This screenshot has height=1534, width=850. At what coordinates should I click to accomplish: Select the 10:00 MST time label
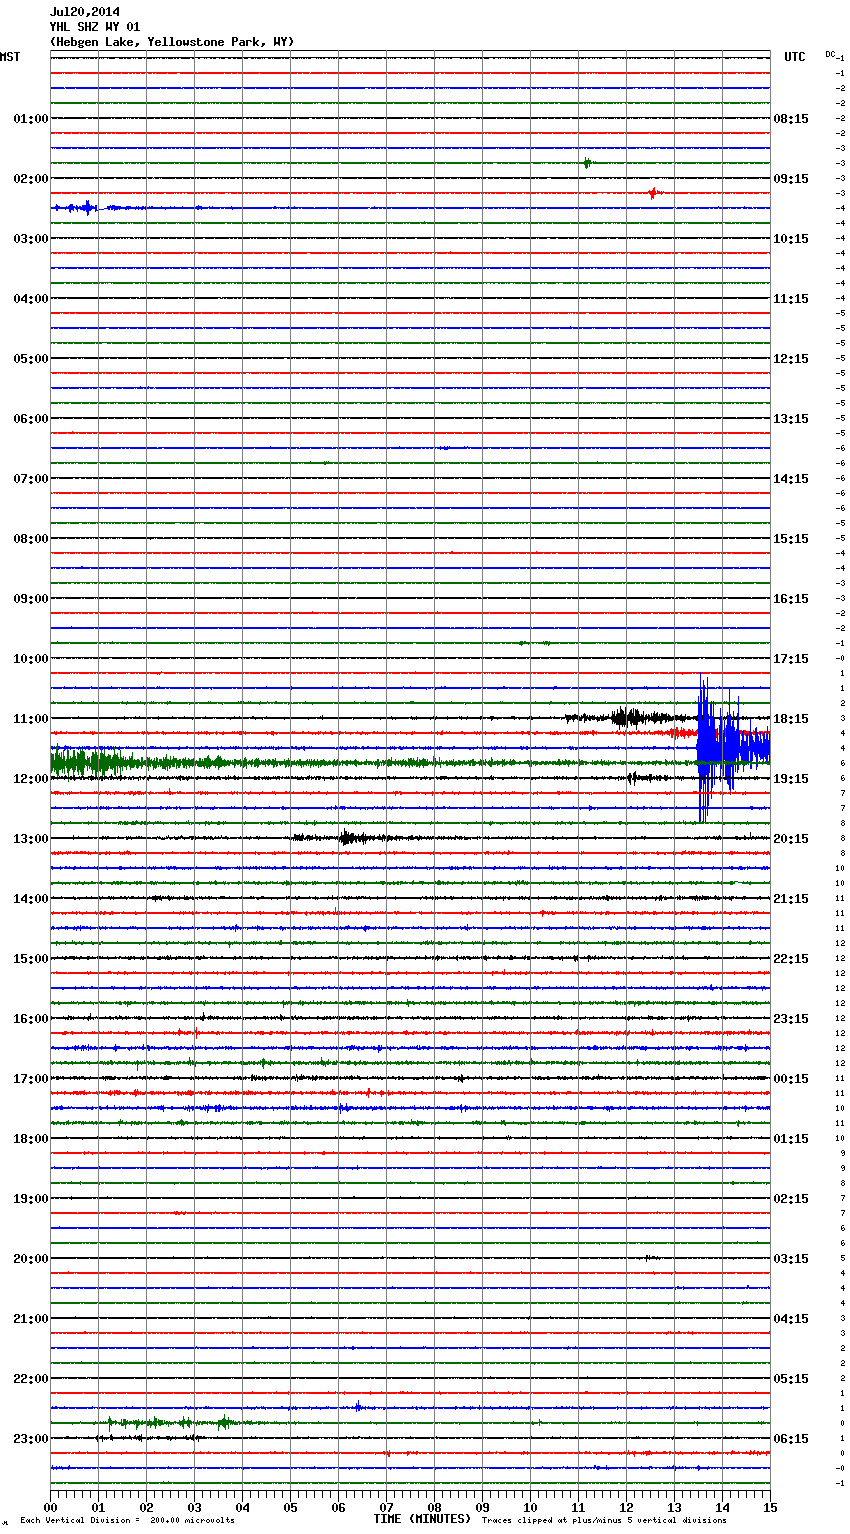(31, 659)
